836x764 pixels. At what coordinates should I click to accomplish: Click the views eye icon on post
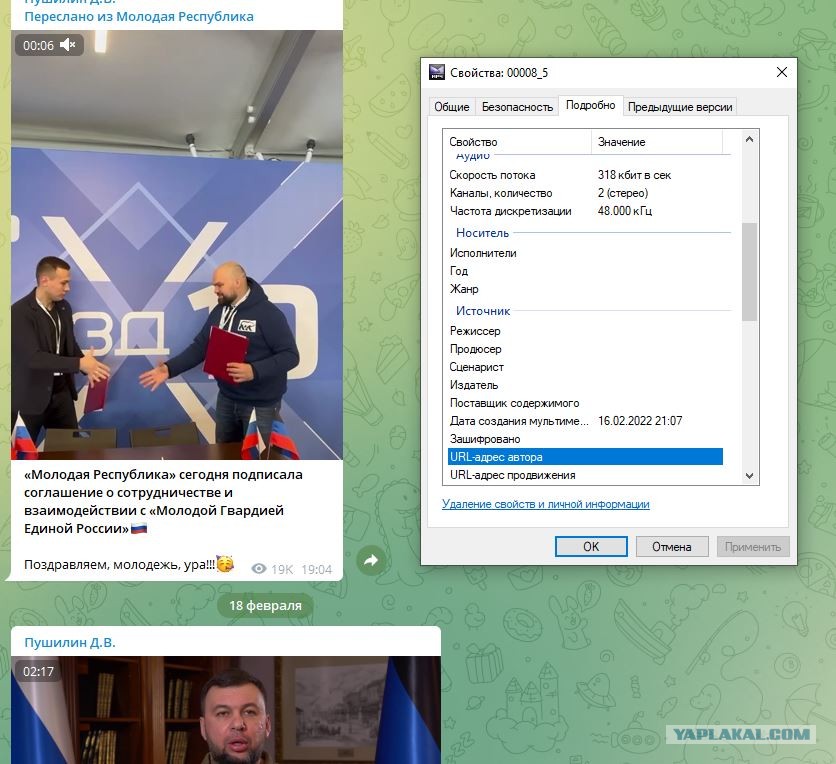click(259, 569)
